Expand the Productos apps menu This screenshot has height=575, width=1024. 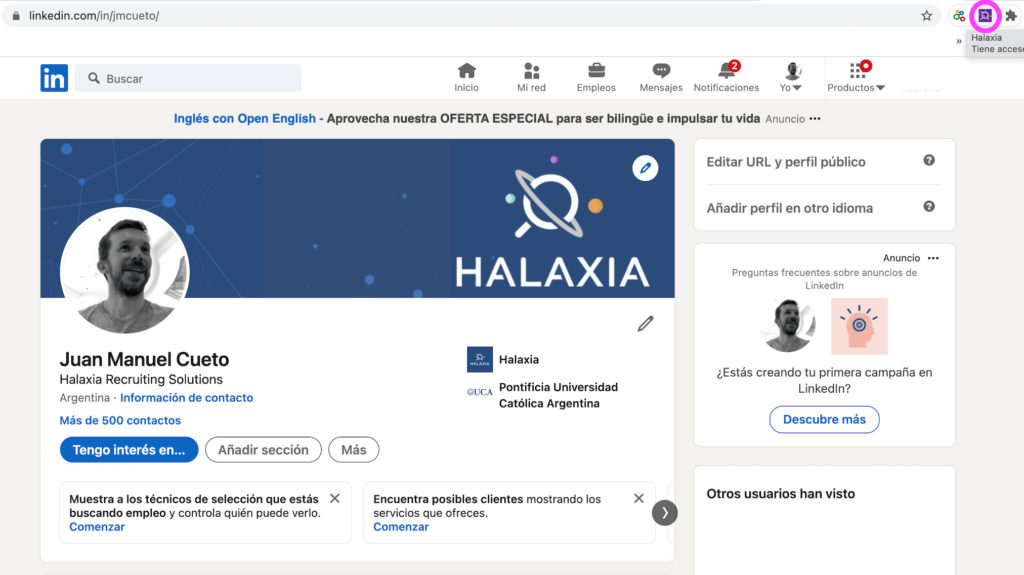click(x=856, y=78)
